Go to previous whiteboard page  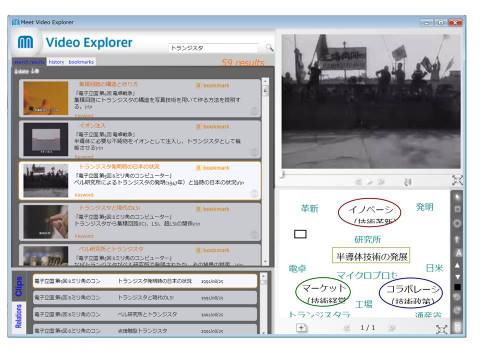[x=347, y=328]
